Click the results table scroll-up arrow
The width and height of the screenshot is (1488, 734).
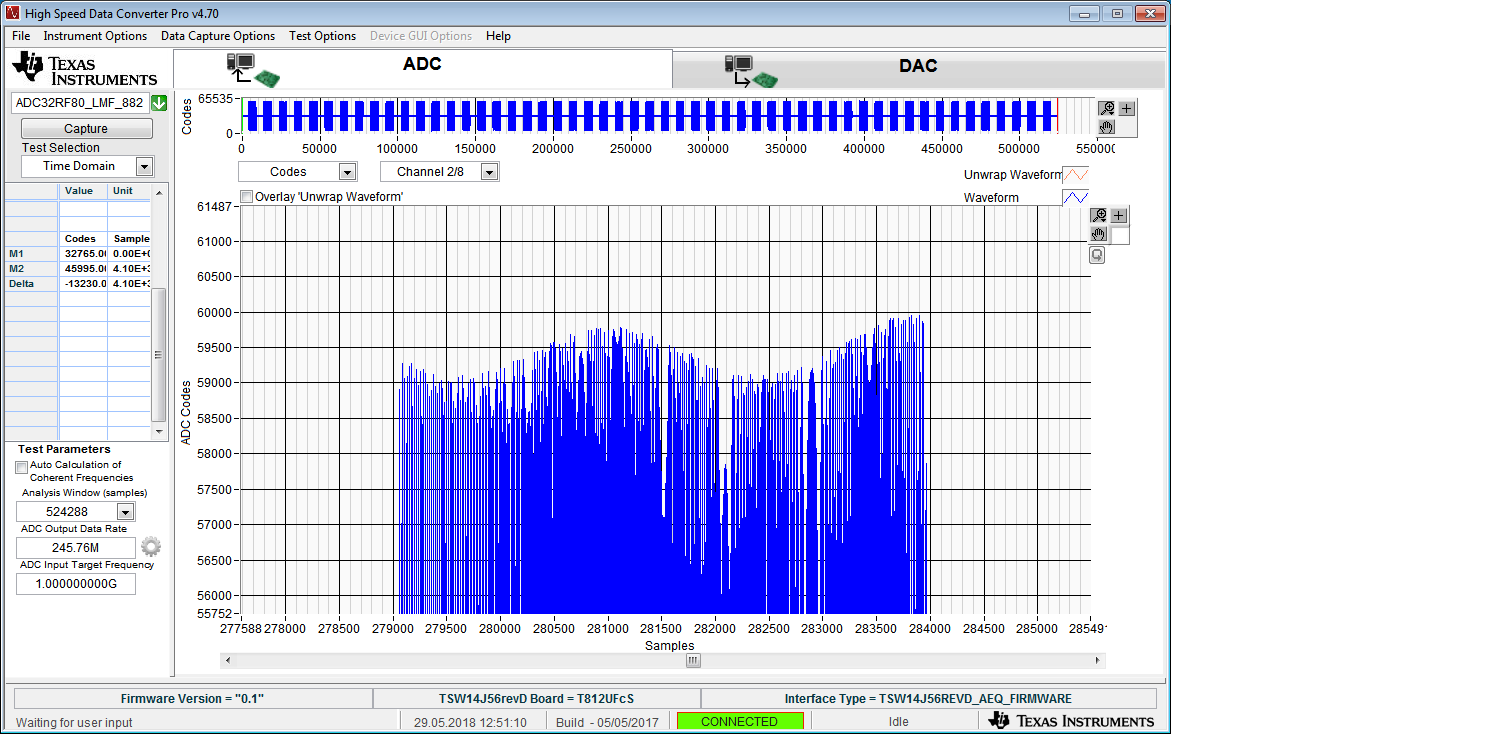coord(158,190)
